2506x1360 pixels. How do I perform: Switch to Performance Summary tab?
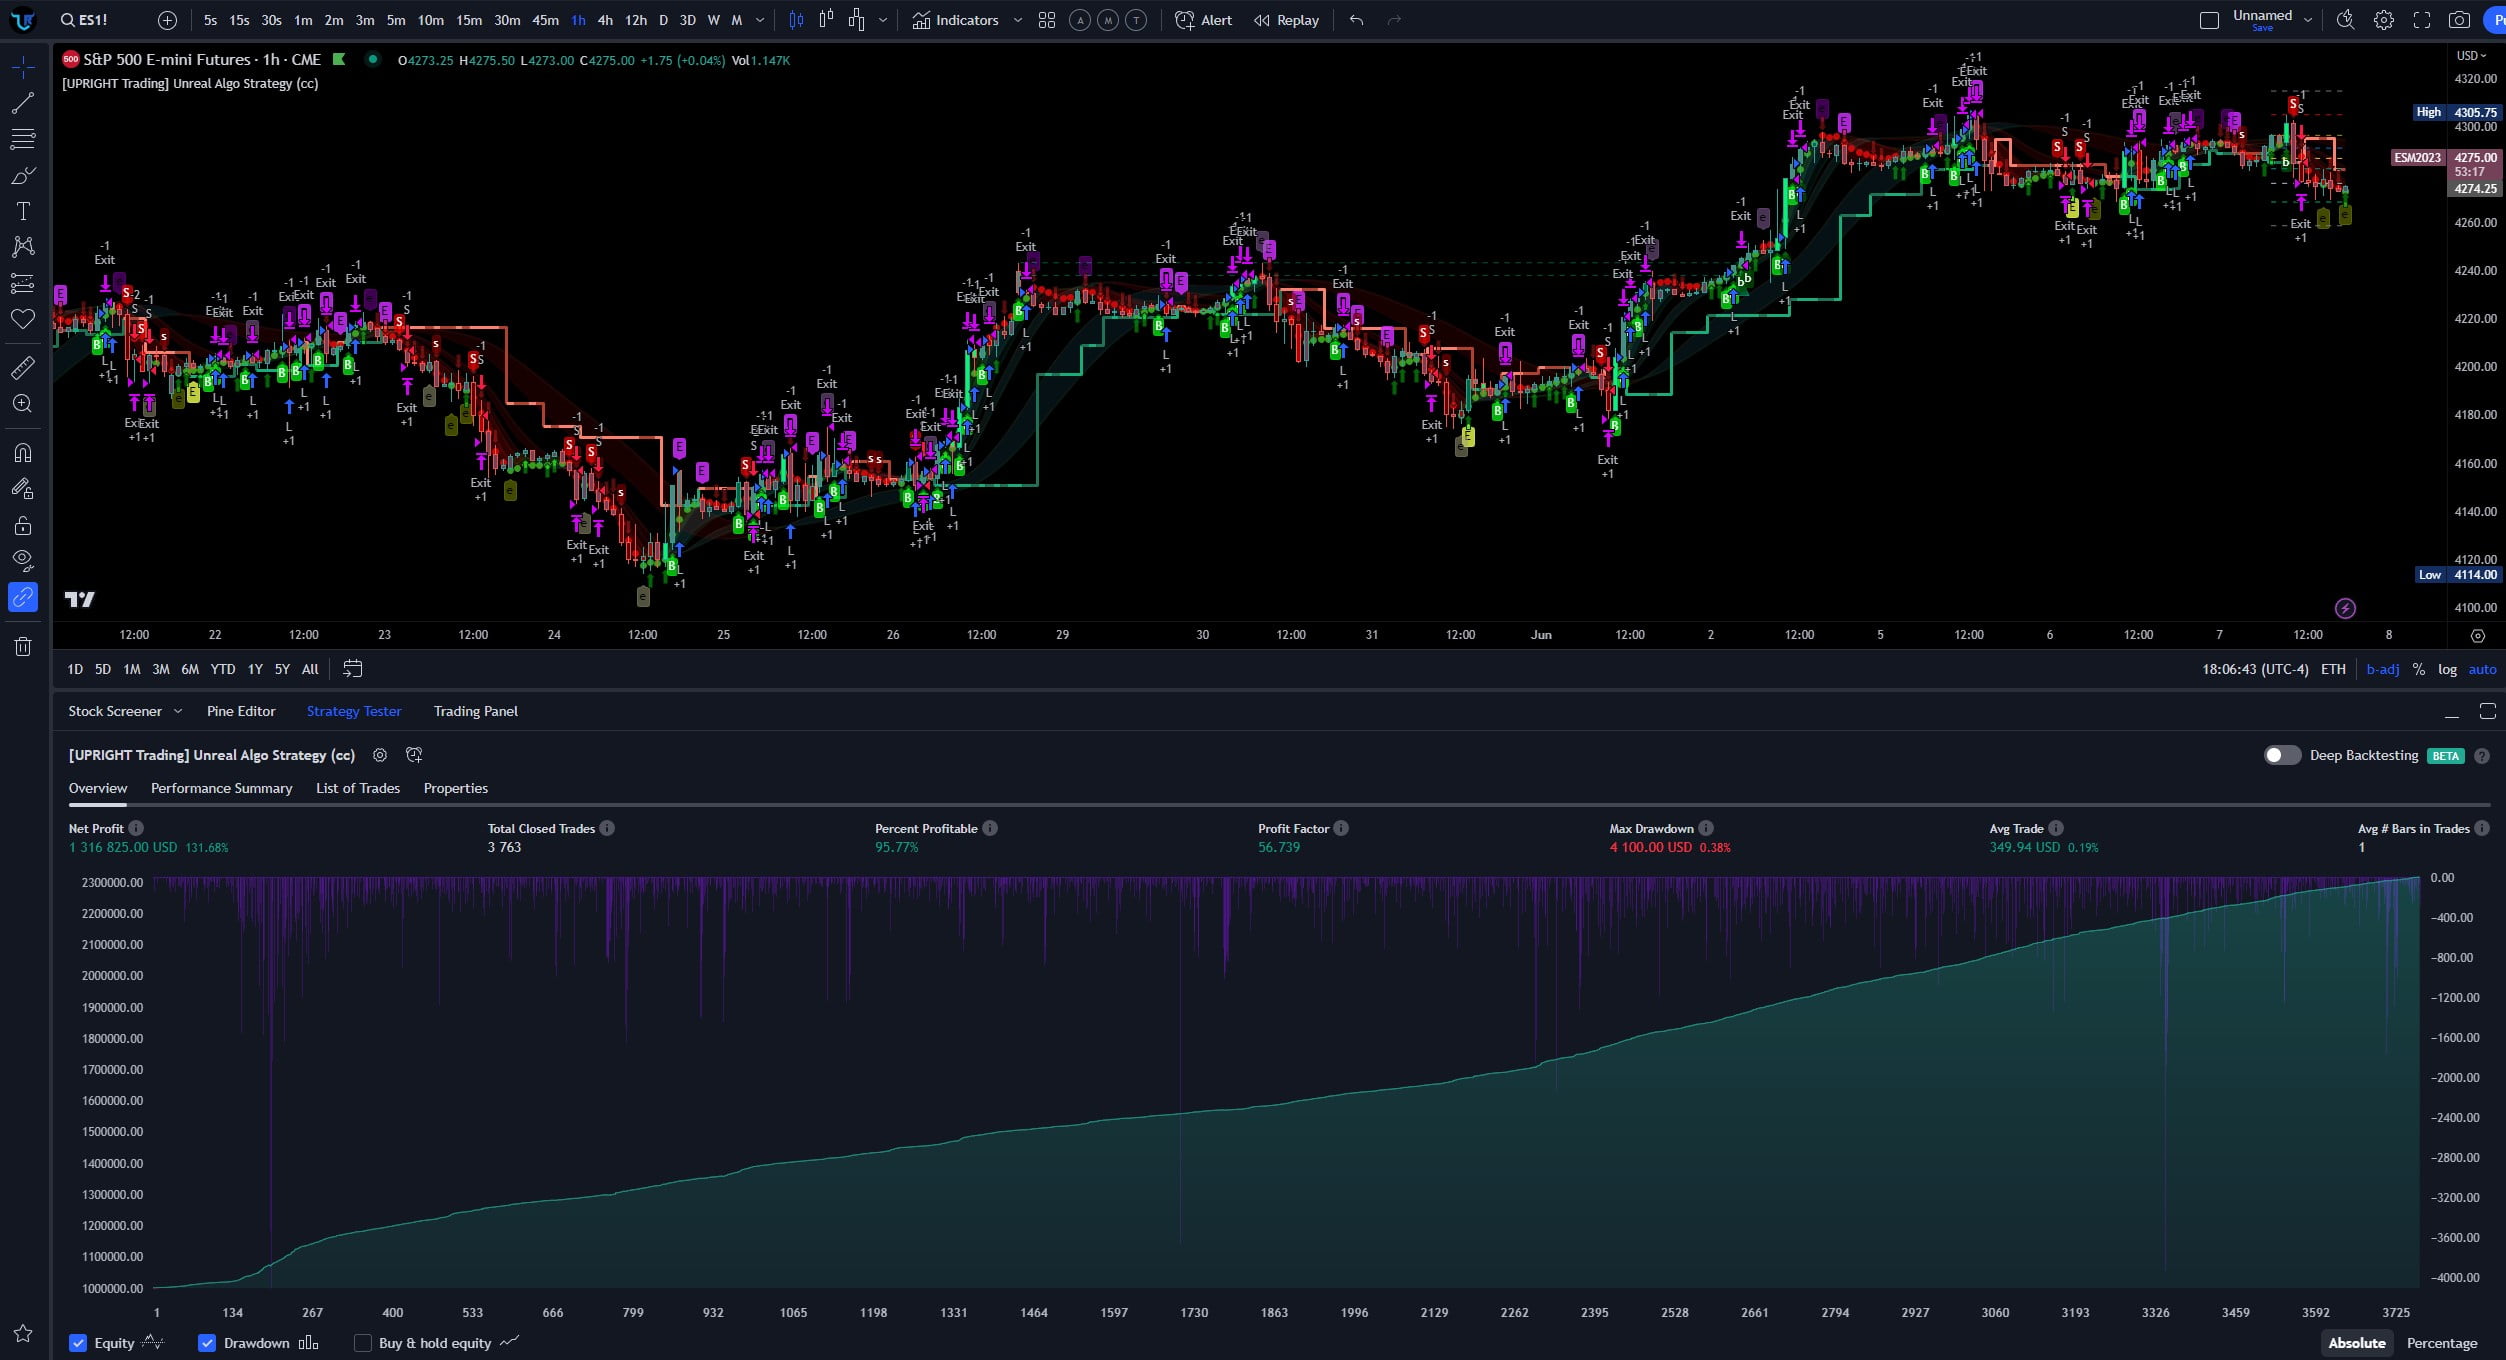point(221,788)
